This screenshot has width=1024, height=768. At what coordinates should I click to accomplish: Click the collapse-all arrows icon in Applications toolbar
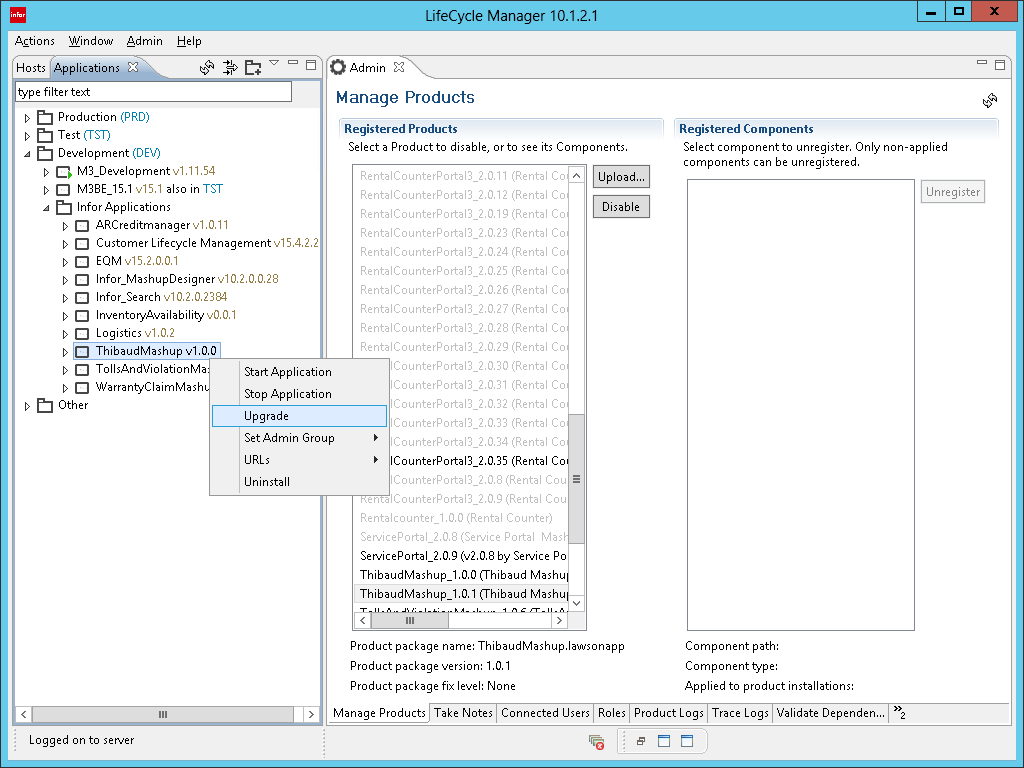pos(230,68)
